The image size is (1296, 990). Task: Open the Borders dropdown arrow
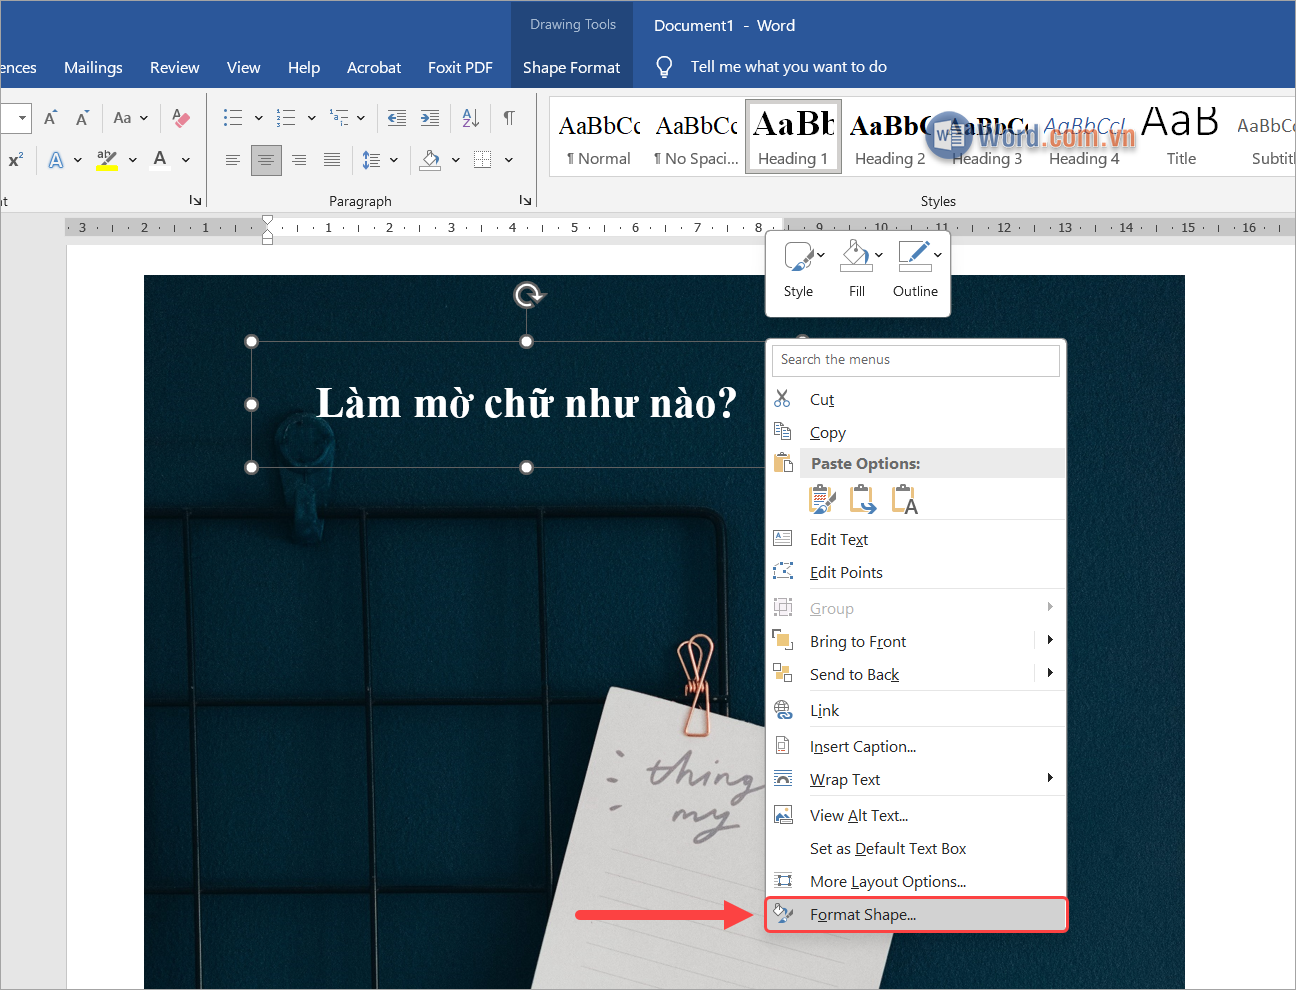coord(508,160)
